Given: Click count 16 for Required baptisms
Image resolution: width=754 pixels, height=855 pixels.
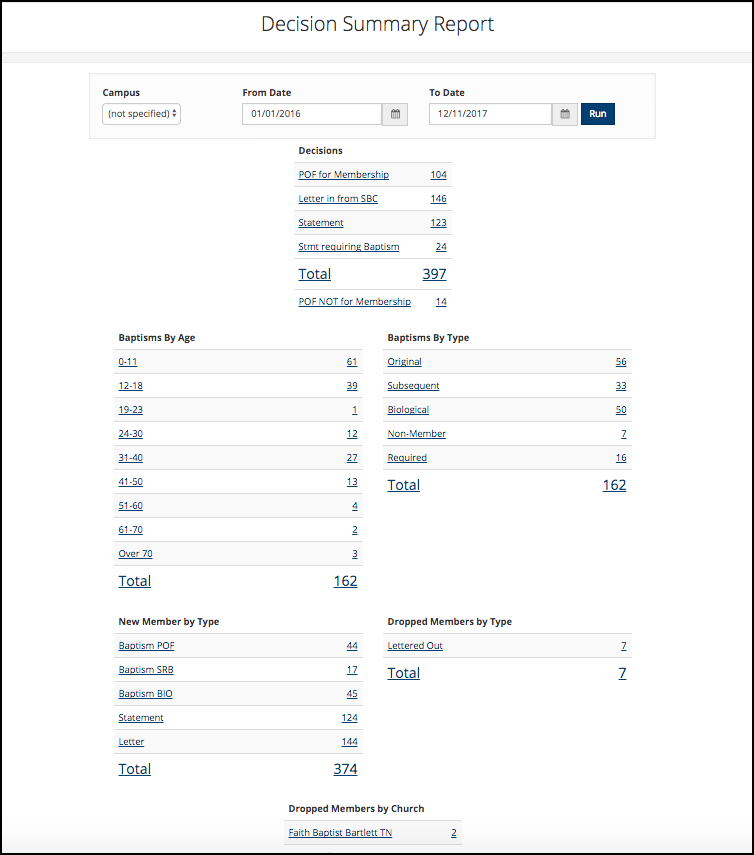Looking at the screenshot, I should [x=621, y=457].
